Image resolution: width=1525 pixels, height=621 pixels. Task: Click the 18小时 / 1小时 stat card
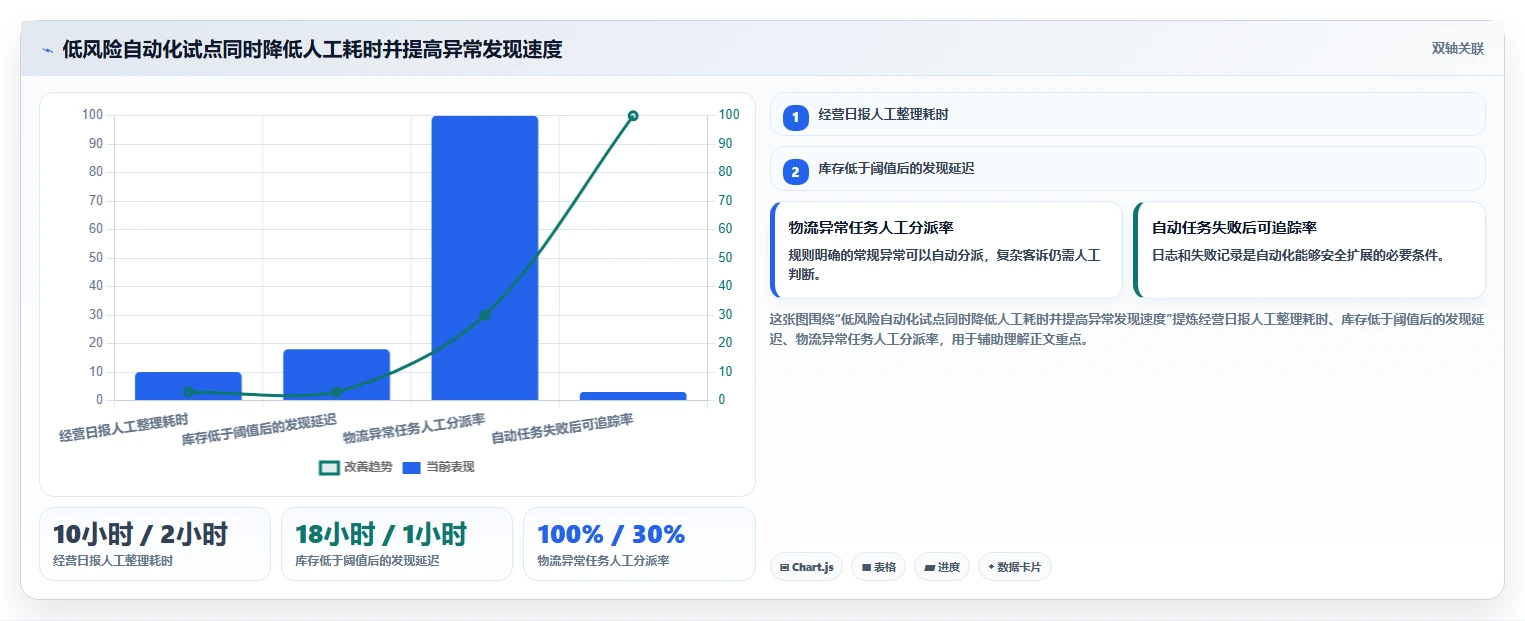coord(397,544)
